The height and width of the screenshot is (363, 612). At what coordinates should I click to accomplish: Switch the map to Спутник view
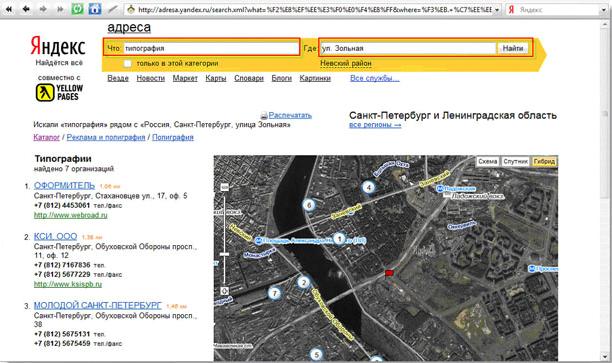click(516, 161)
